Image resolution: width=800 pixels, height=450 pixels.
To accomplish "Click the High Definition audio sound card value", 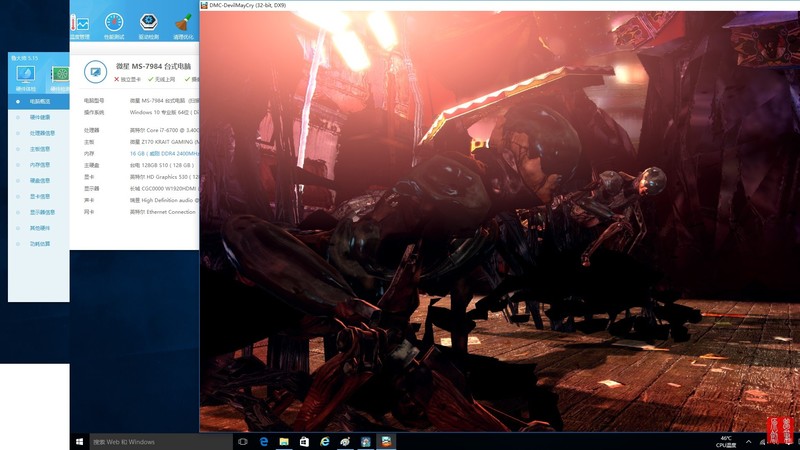I will click(x=164, y=201).
